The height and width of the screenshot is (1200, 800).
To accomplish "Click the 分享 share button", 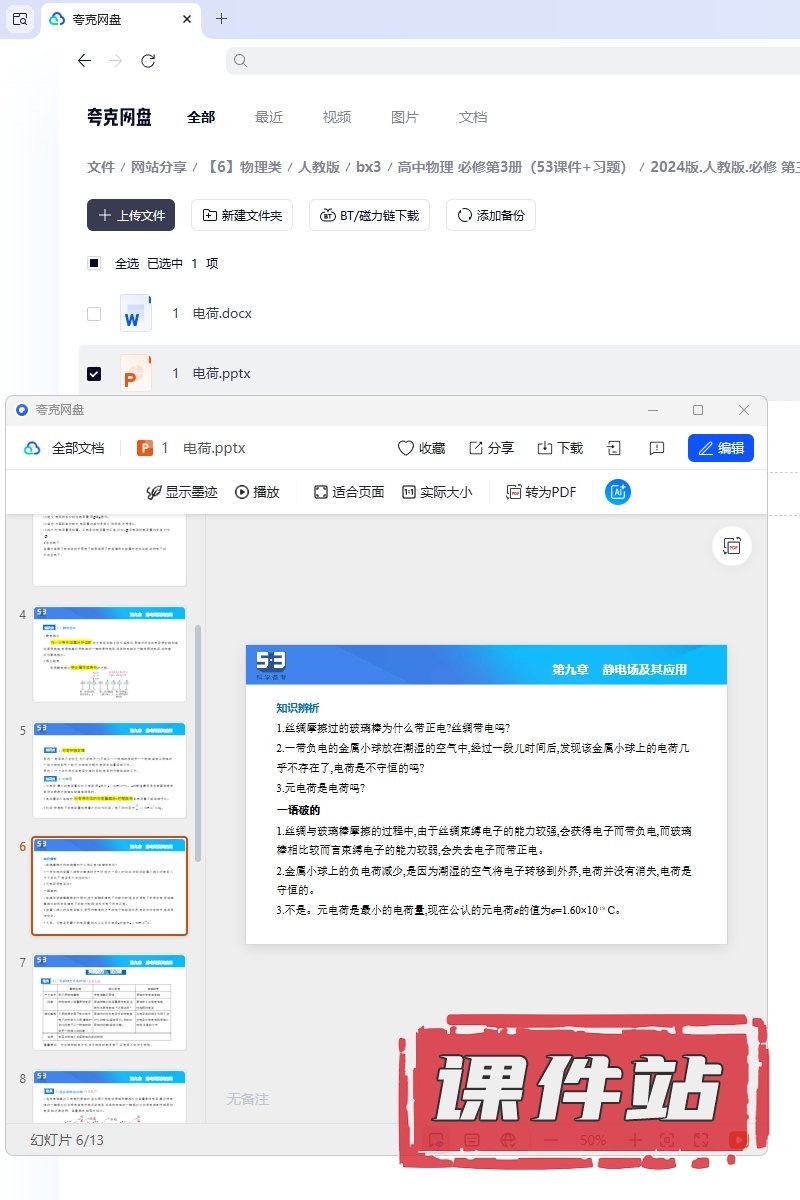I will pyautogui.click(x=491, y=448).
